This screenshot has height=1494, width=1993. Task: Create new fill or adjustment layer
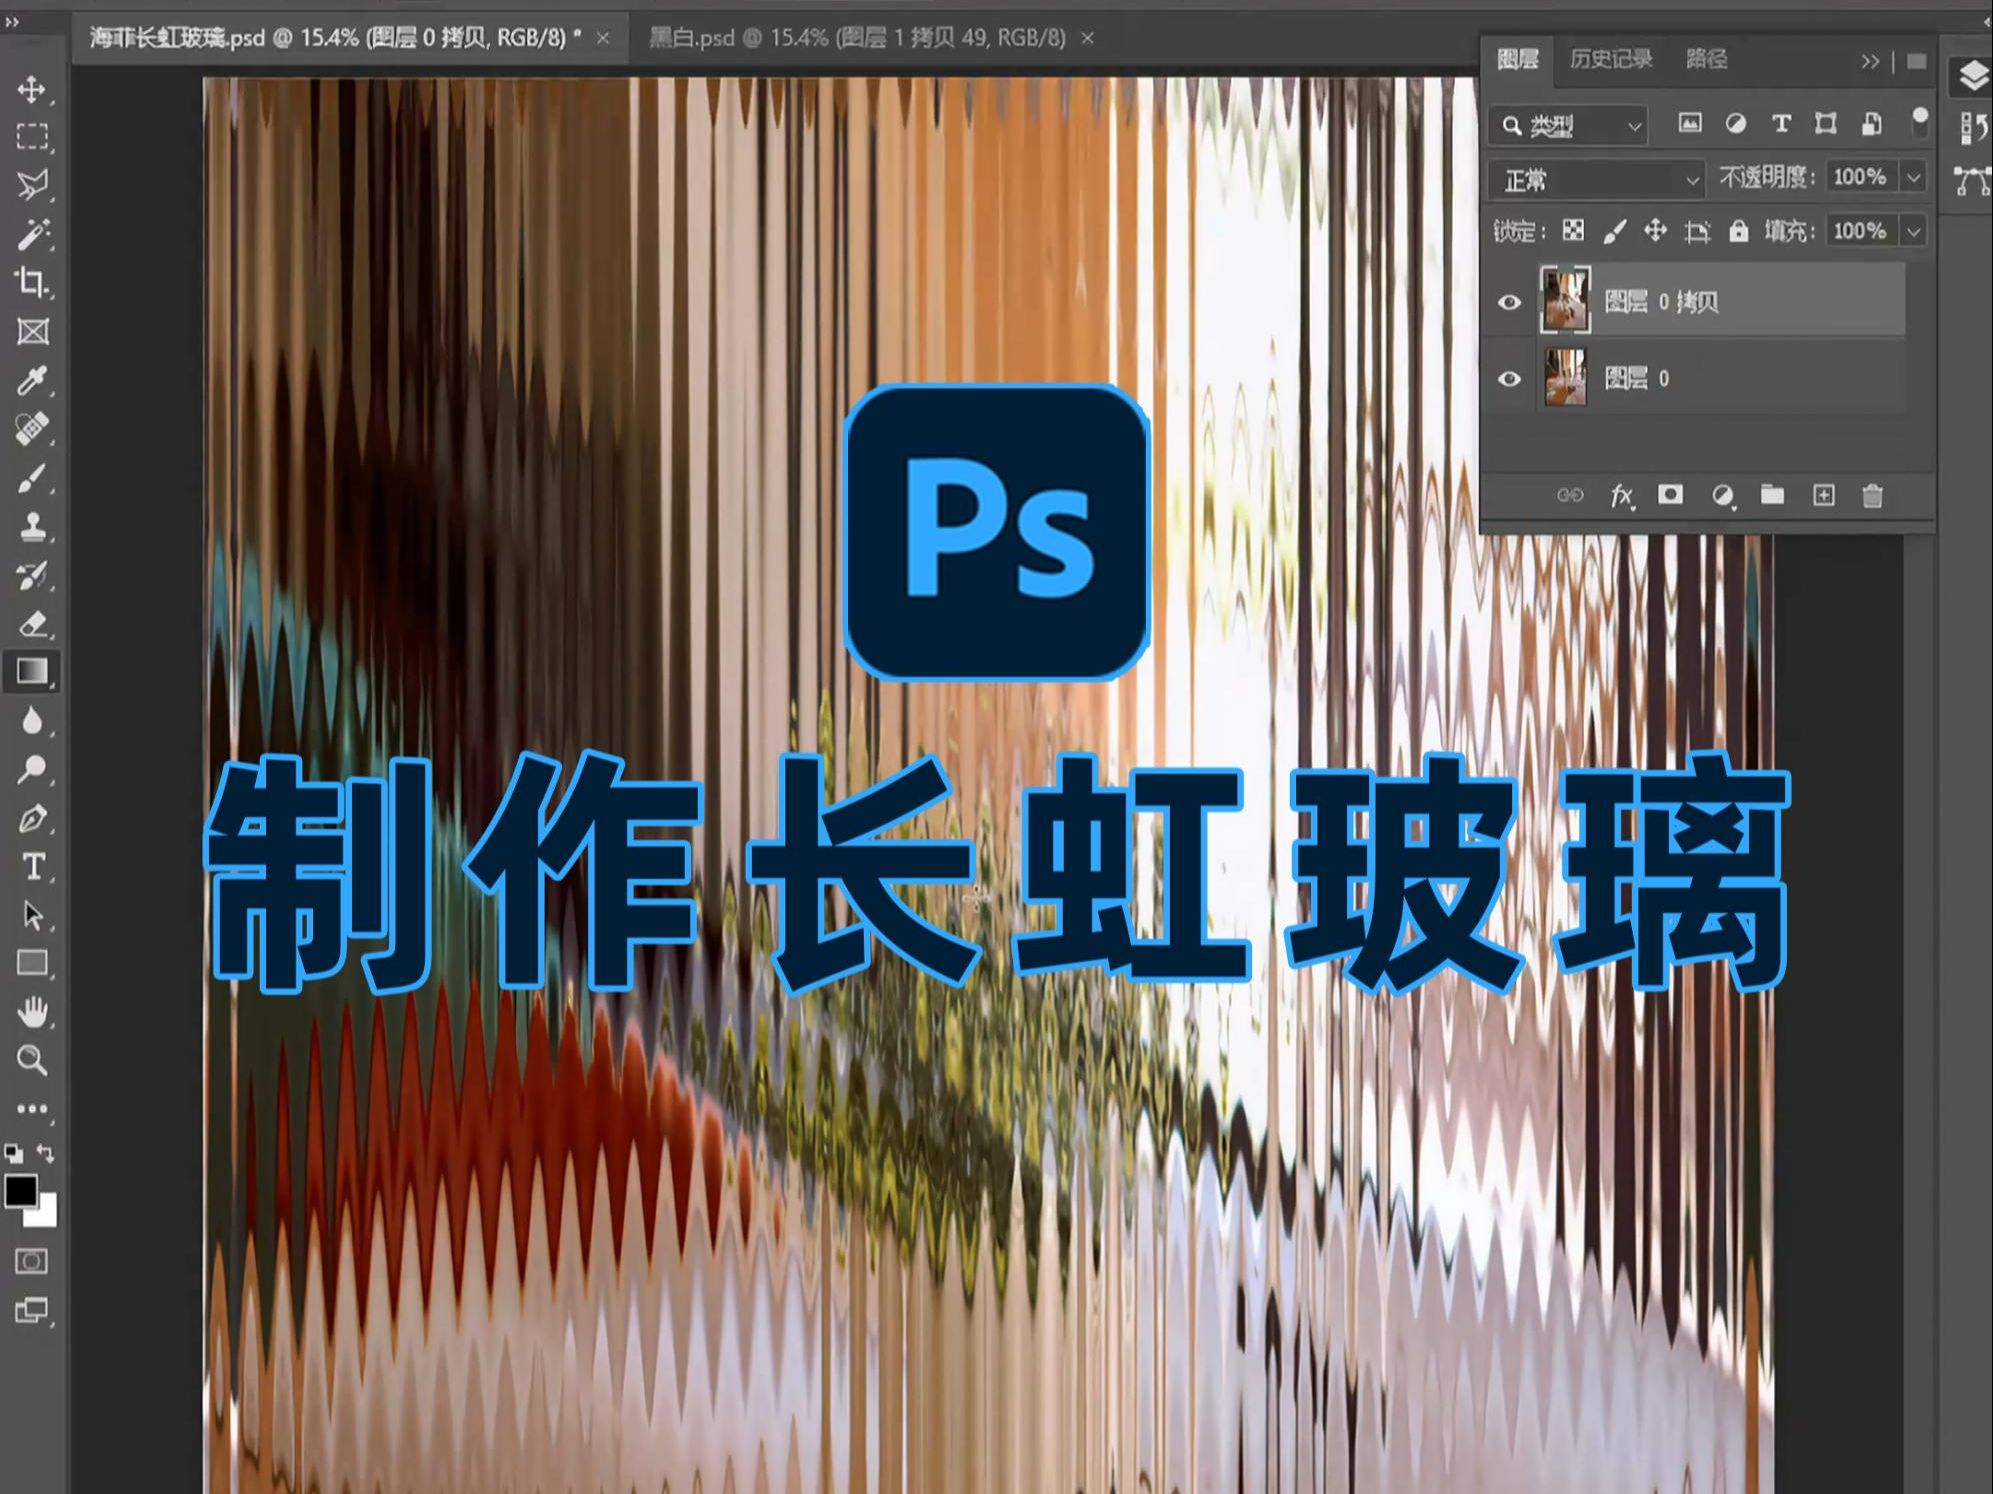1722,495
